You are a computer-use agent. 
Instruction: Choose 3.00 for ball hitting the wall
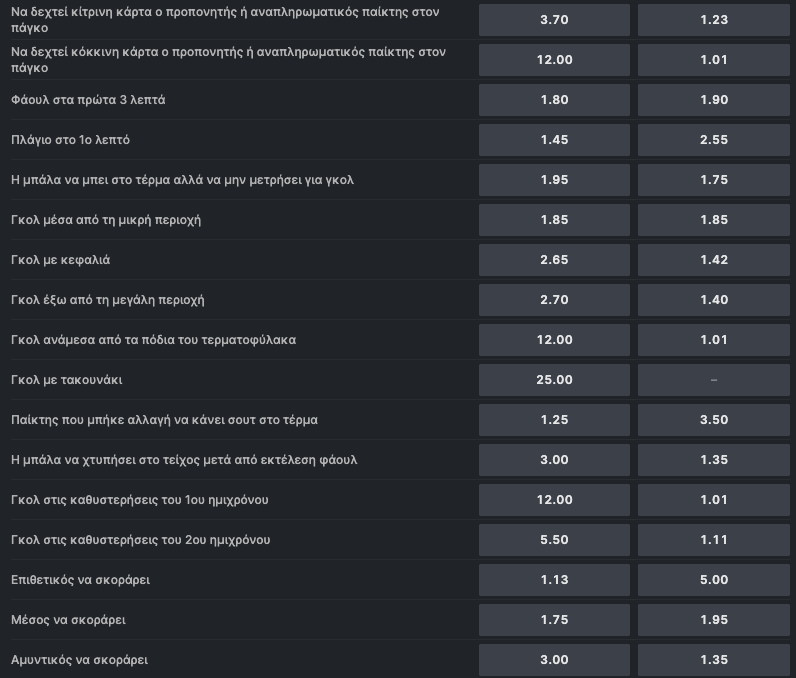554,460
